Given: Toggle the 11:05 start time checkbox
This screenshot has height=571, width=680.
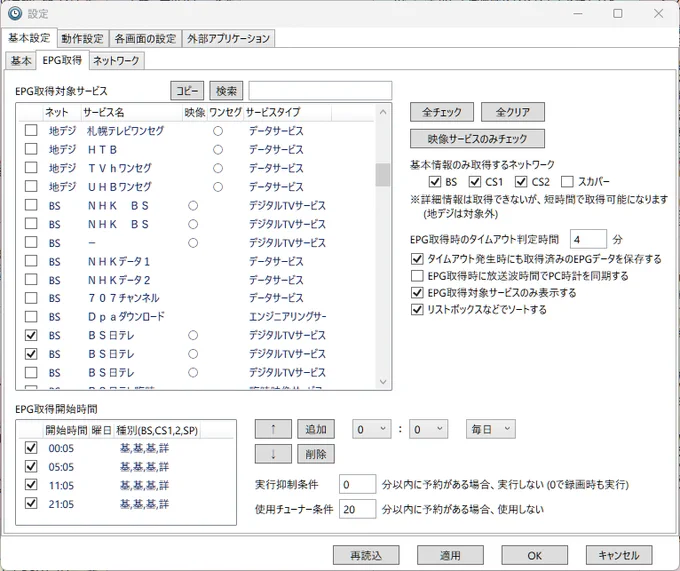Looking at the screenshot, I should pyautogui.click(x=31, y=485).
